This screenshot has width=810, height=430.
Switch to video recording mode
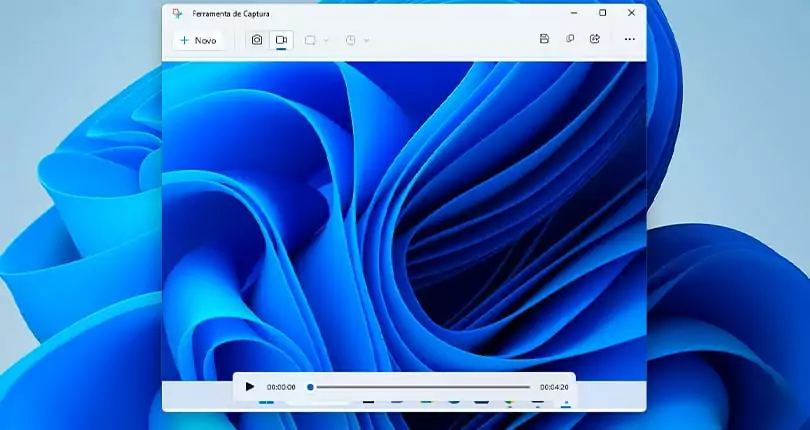pos(281,40)
